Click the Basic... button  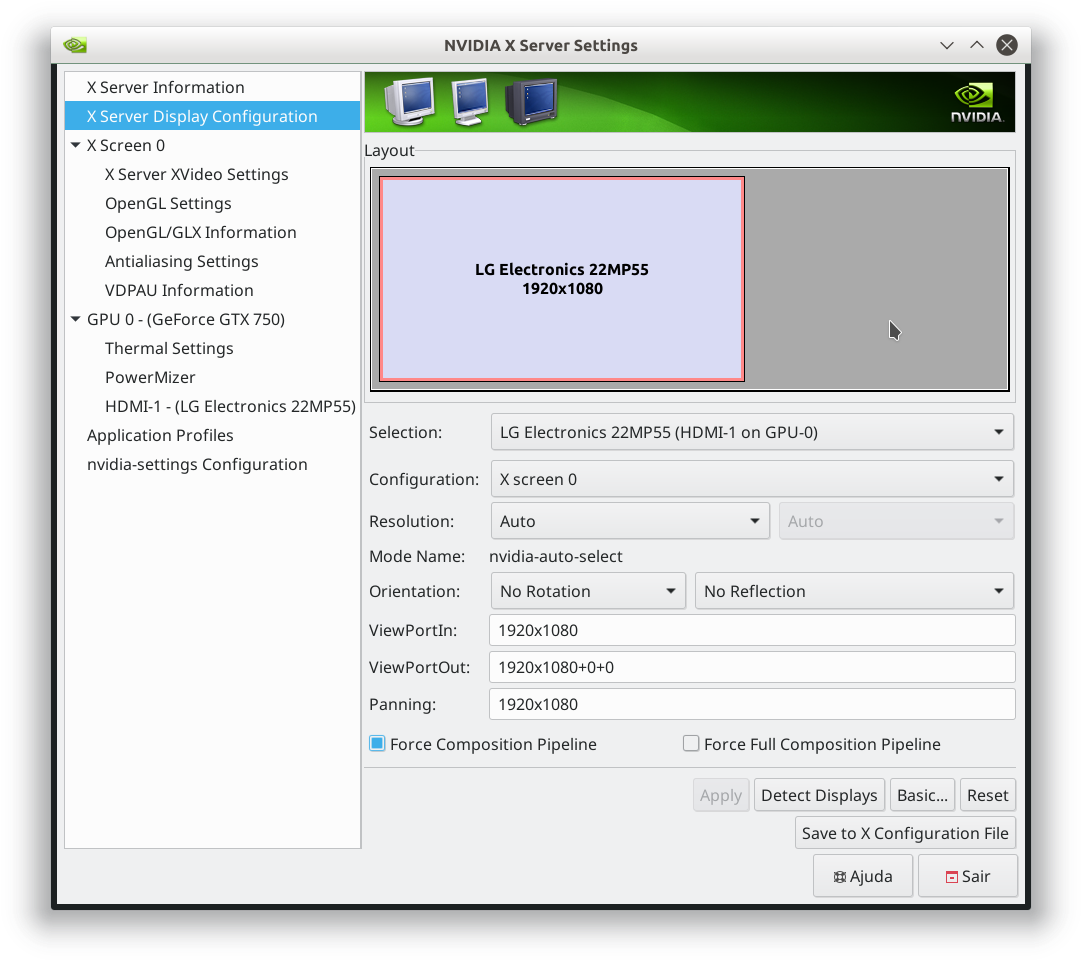tap(922, 795)
